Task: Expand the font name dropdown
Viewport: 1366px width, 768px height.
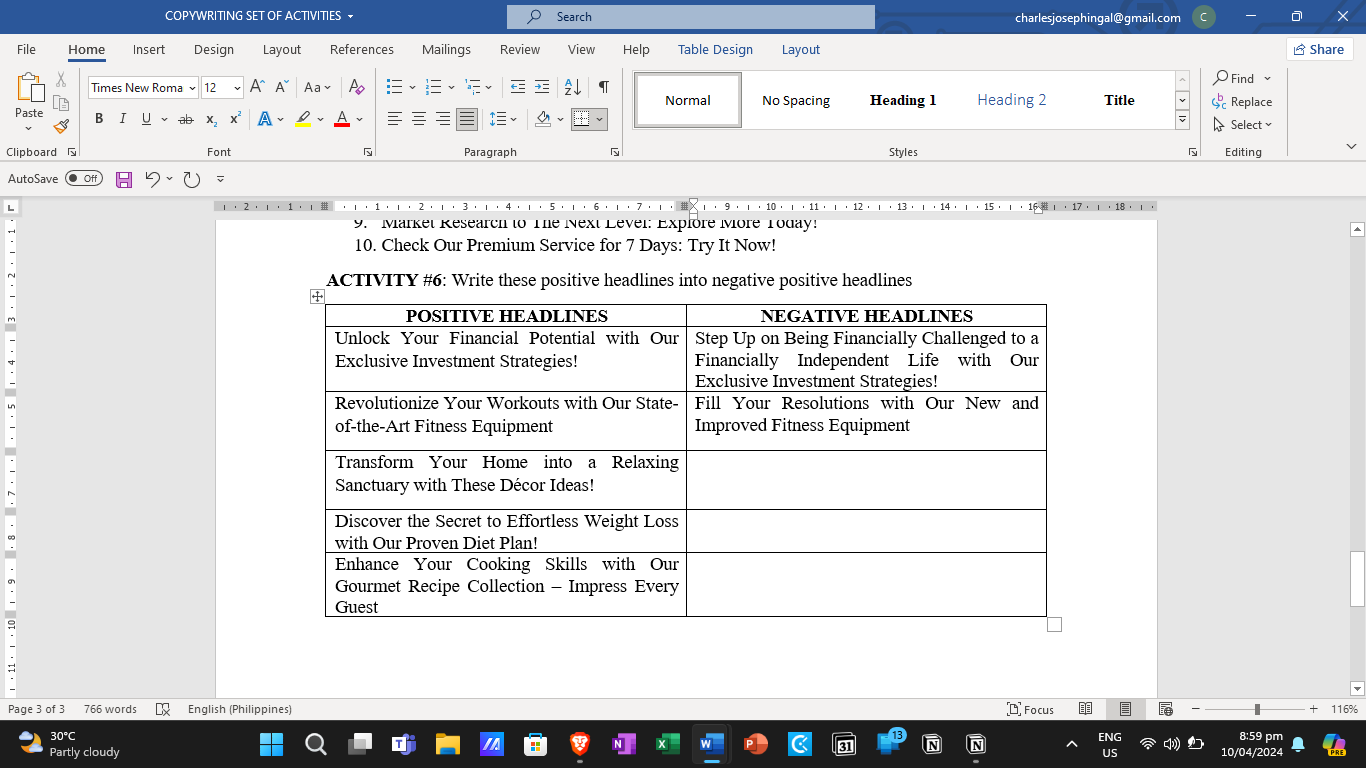Action: [192, 88]
